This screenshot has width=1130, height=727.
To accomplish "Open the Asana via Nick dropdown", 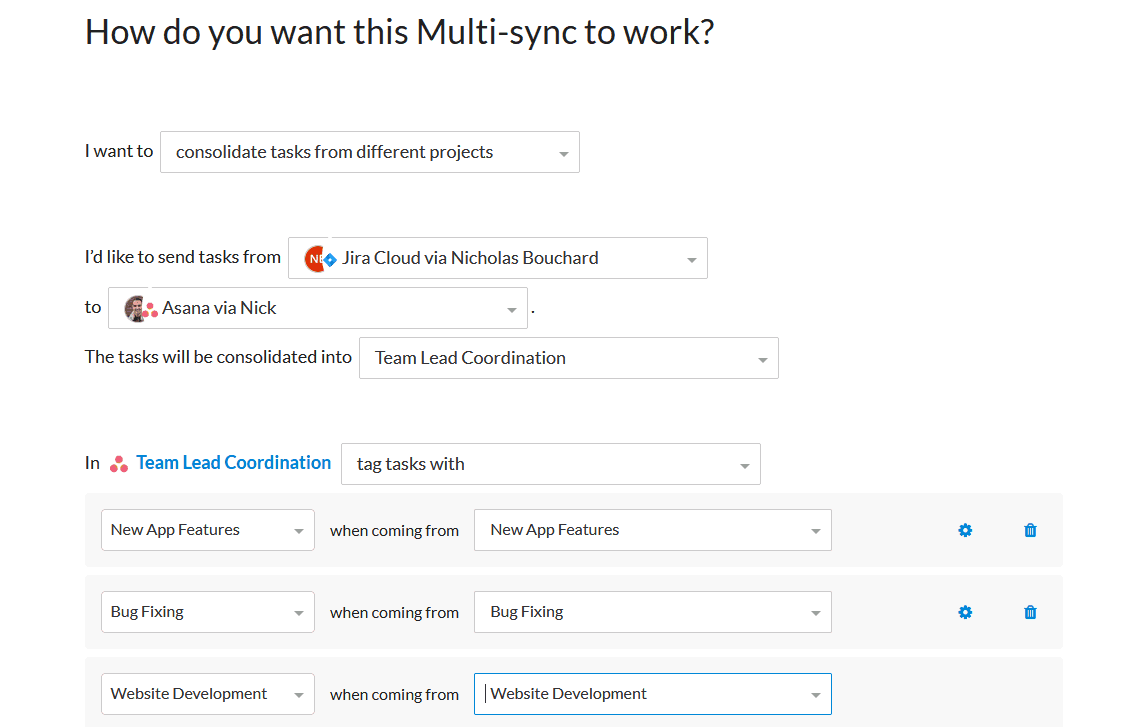I will click(x=318, y=308).
